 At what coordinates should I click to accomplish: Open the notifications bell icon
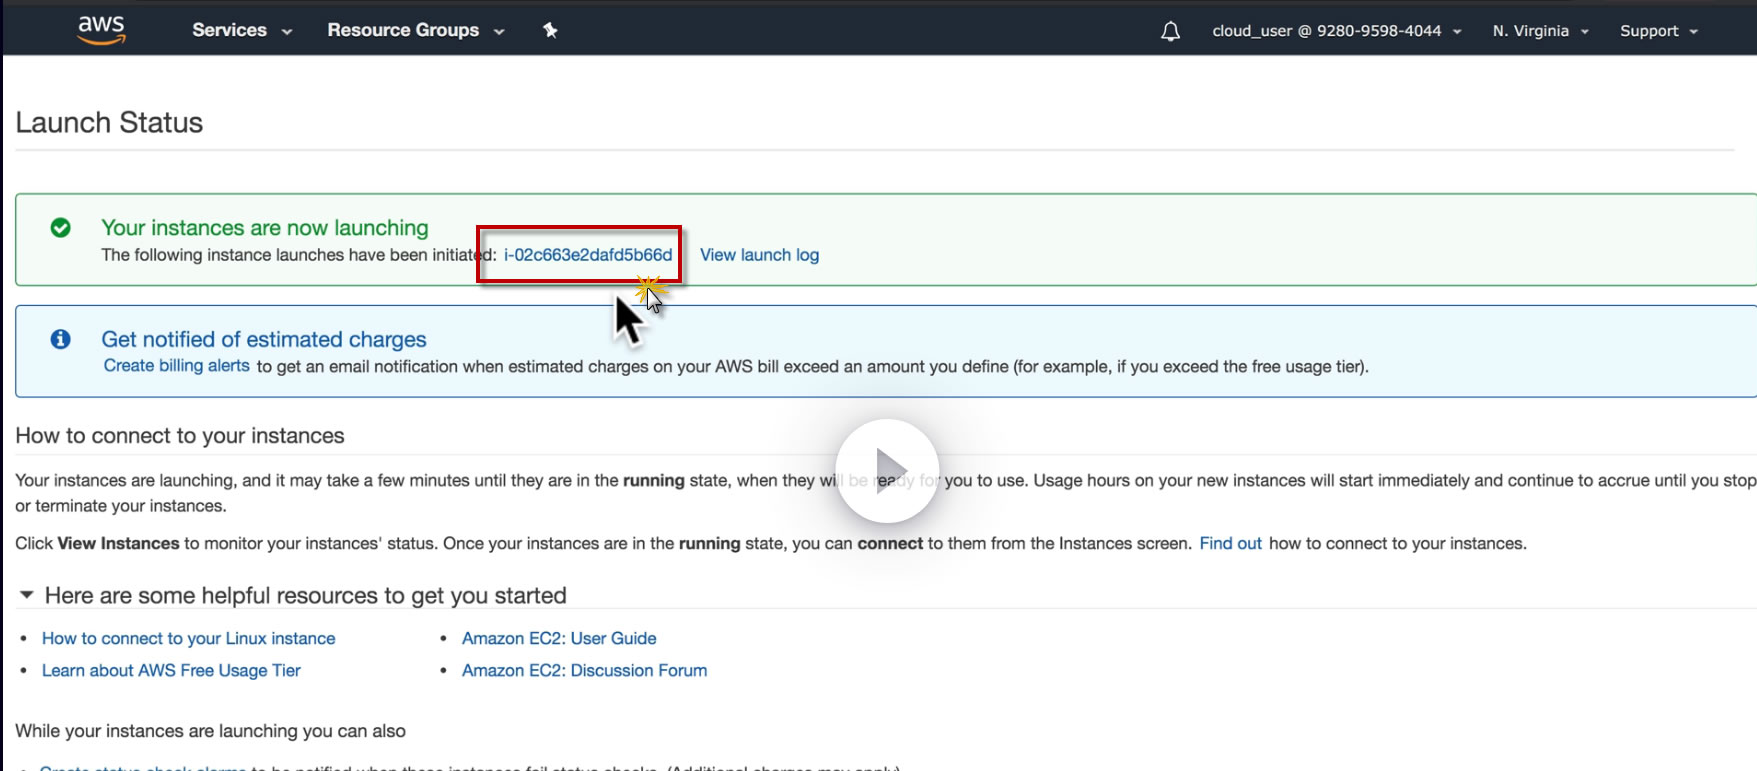point(1170,31)
